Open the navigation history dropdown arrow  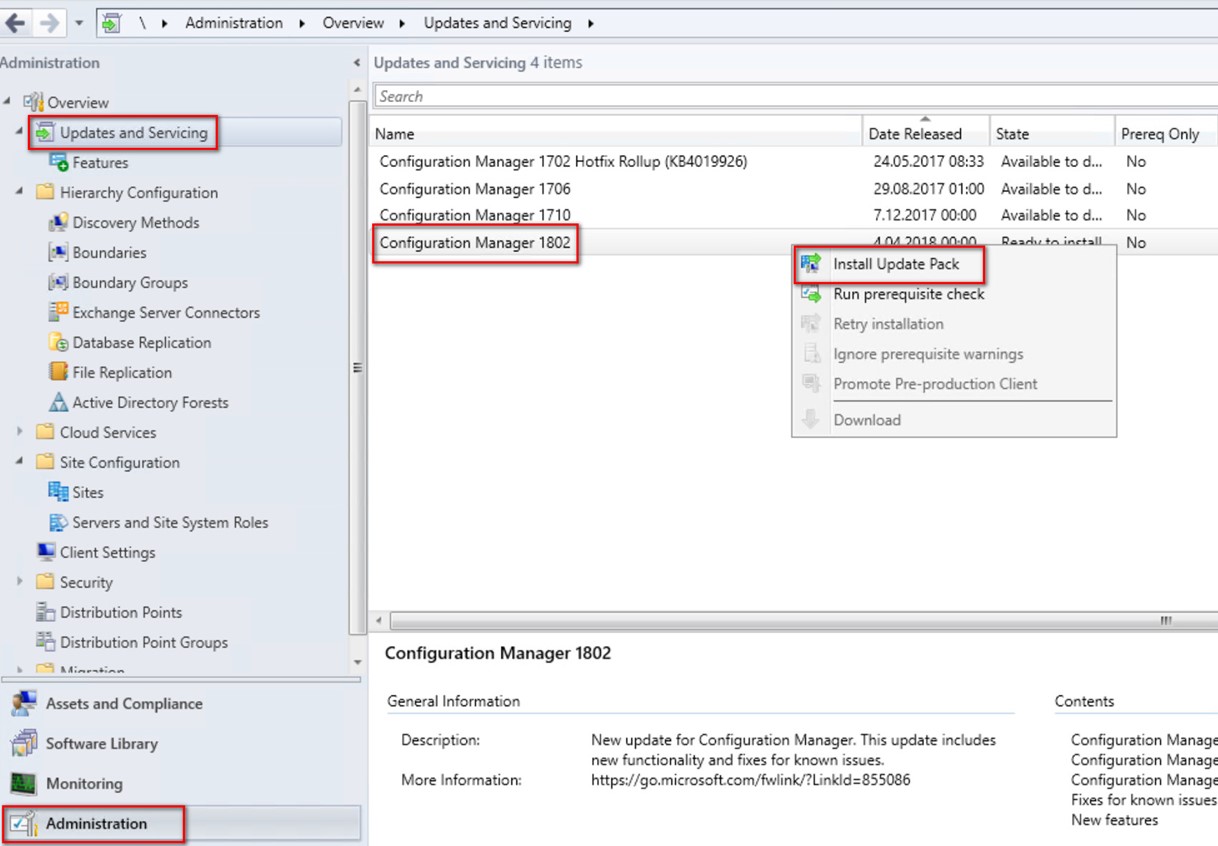(79, 23)
